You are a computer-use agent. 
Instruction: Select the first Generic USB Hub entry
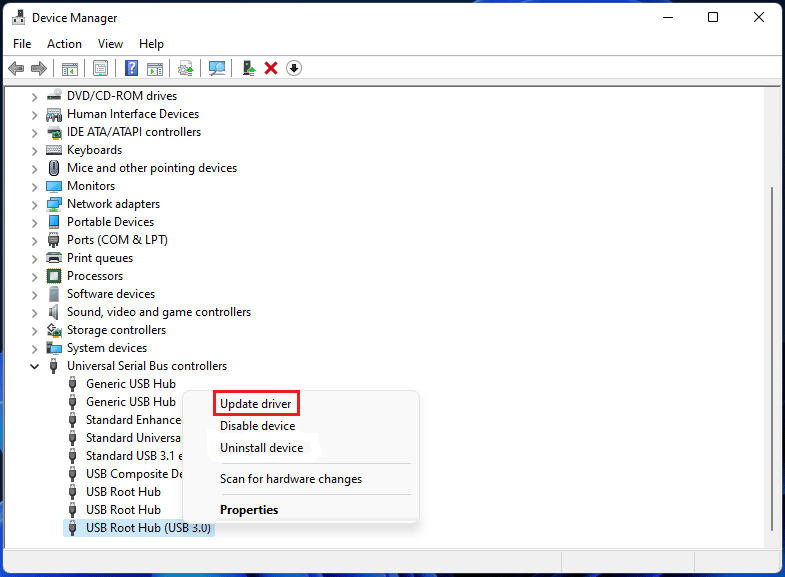131,384
